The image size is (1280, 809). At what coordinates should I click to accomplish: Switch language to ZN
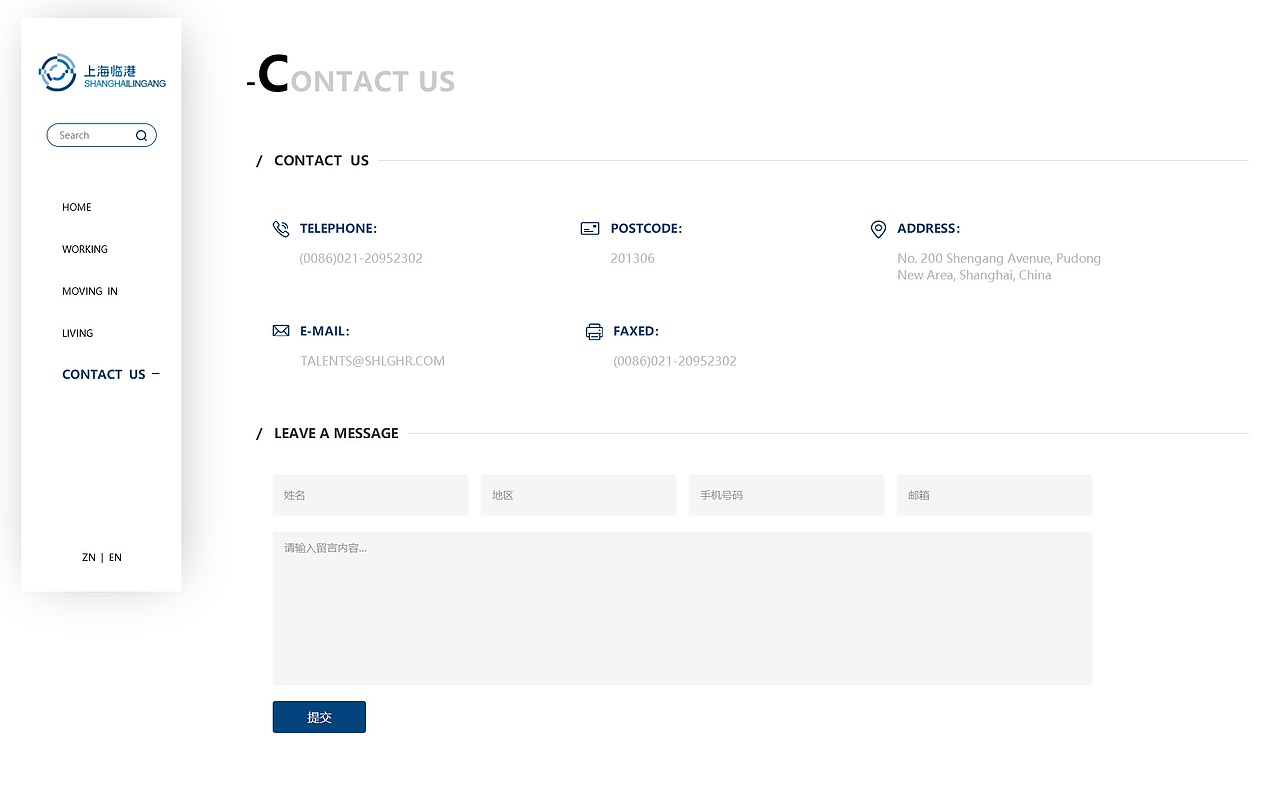(89, 558)
